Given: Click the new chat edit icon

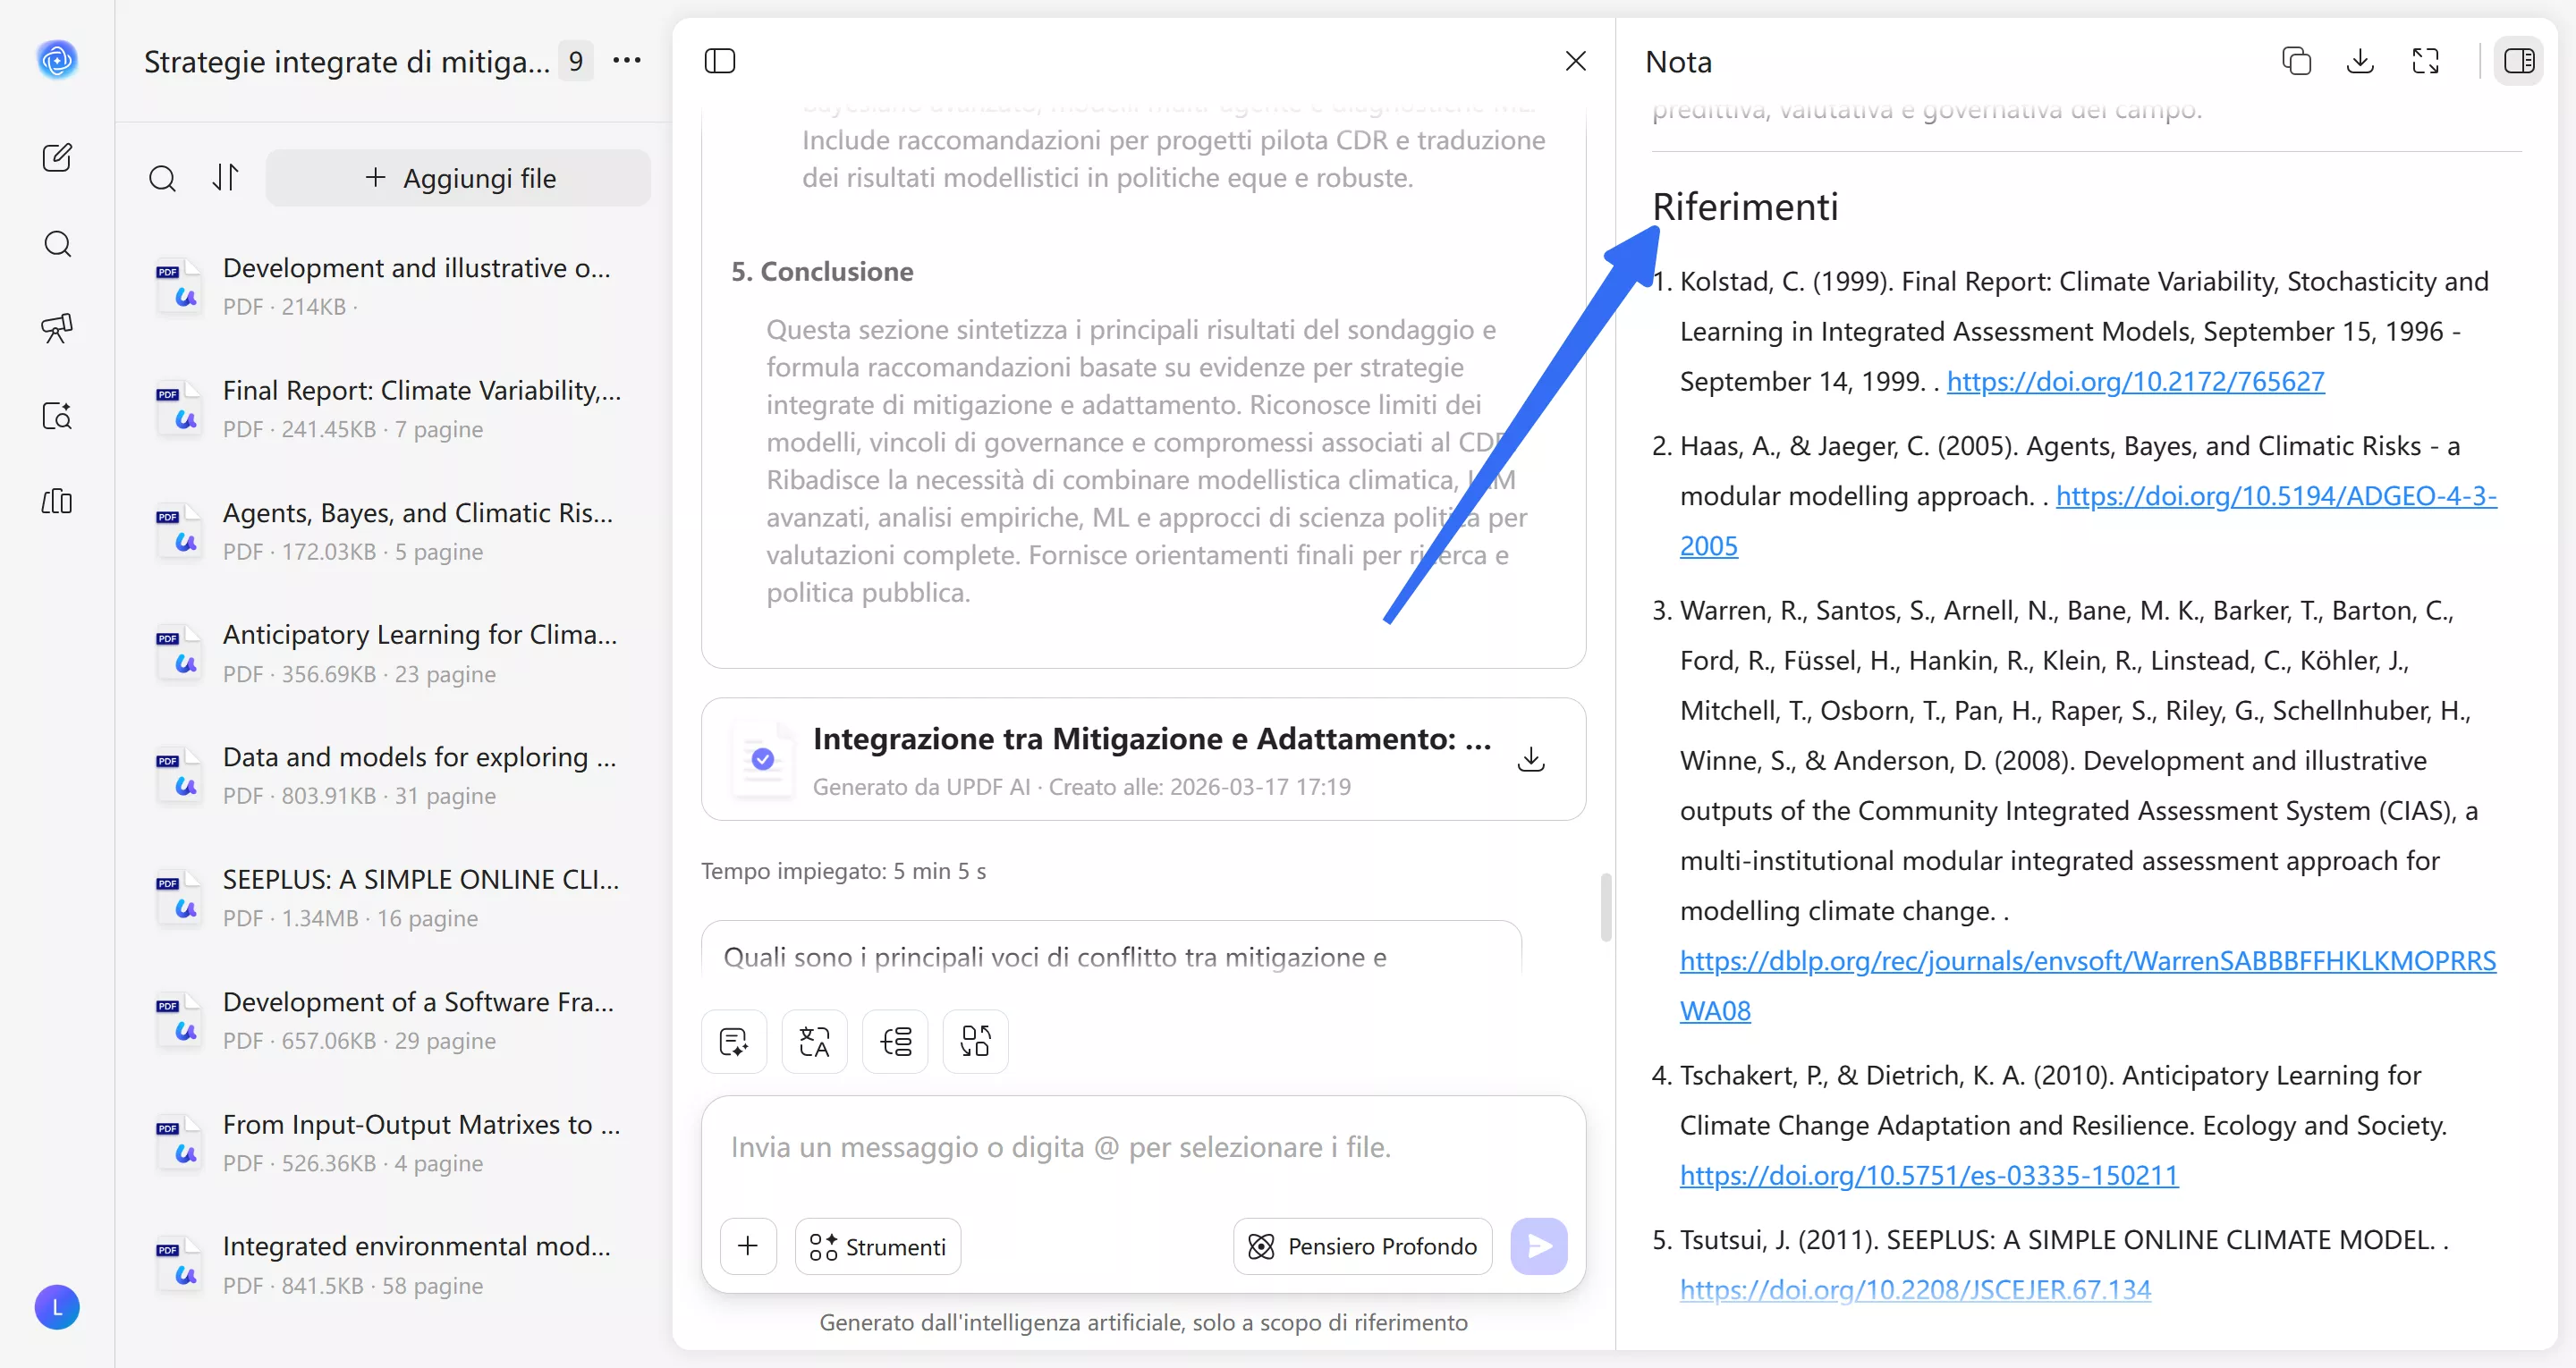Looking at the screenshot, I should coord(57,157).
